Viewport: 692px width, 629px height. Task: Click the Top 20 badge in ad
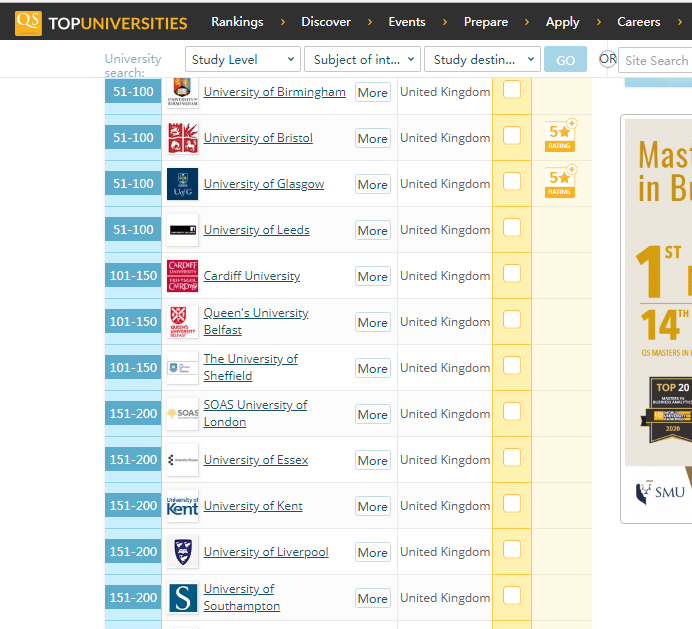(667, 410)
